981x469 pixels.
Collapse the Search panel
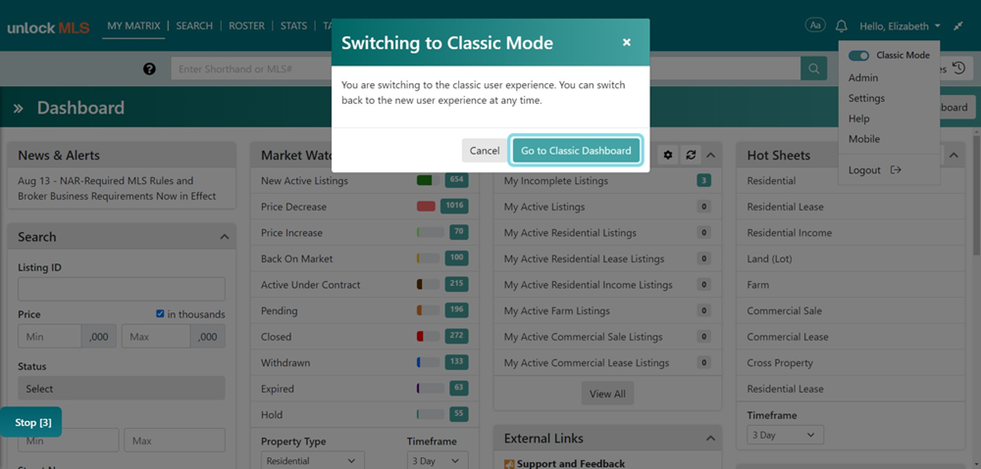pos(224,237)
